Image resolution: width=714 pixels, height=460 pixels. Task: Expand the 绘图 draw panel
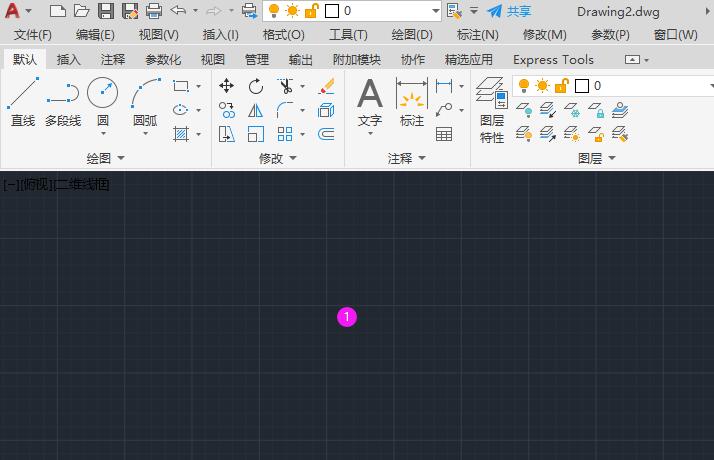(x=105, y=158)
